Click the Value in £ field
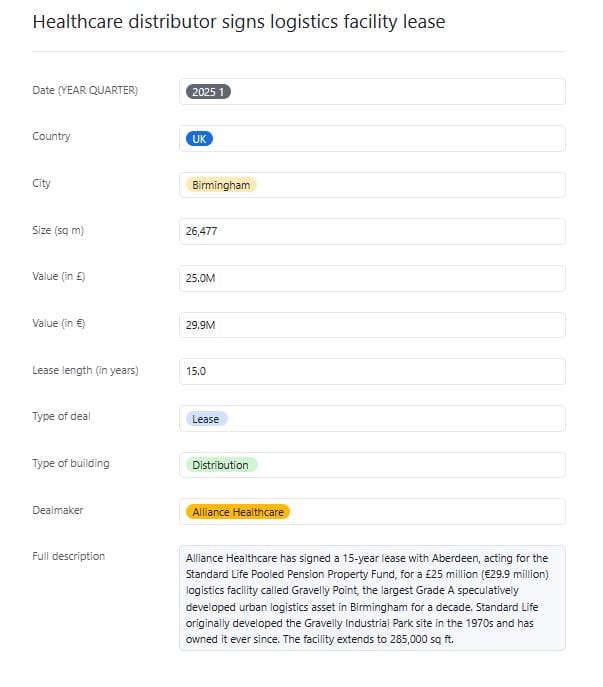 (372, 278)
